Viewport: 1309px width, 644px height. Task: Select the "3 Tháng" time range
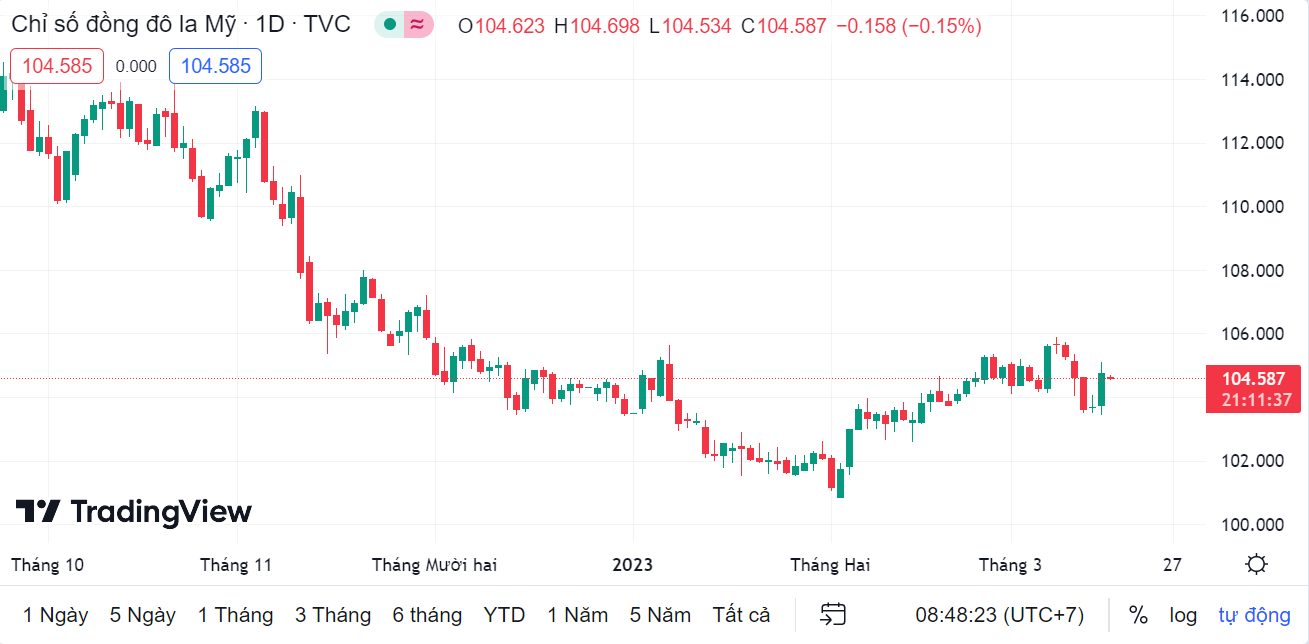tap(333, 614)
